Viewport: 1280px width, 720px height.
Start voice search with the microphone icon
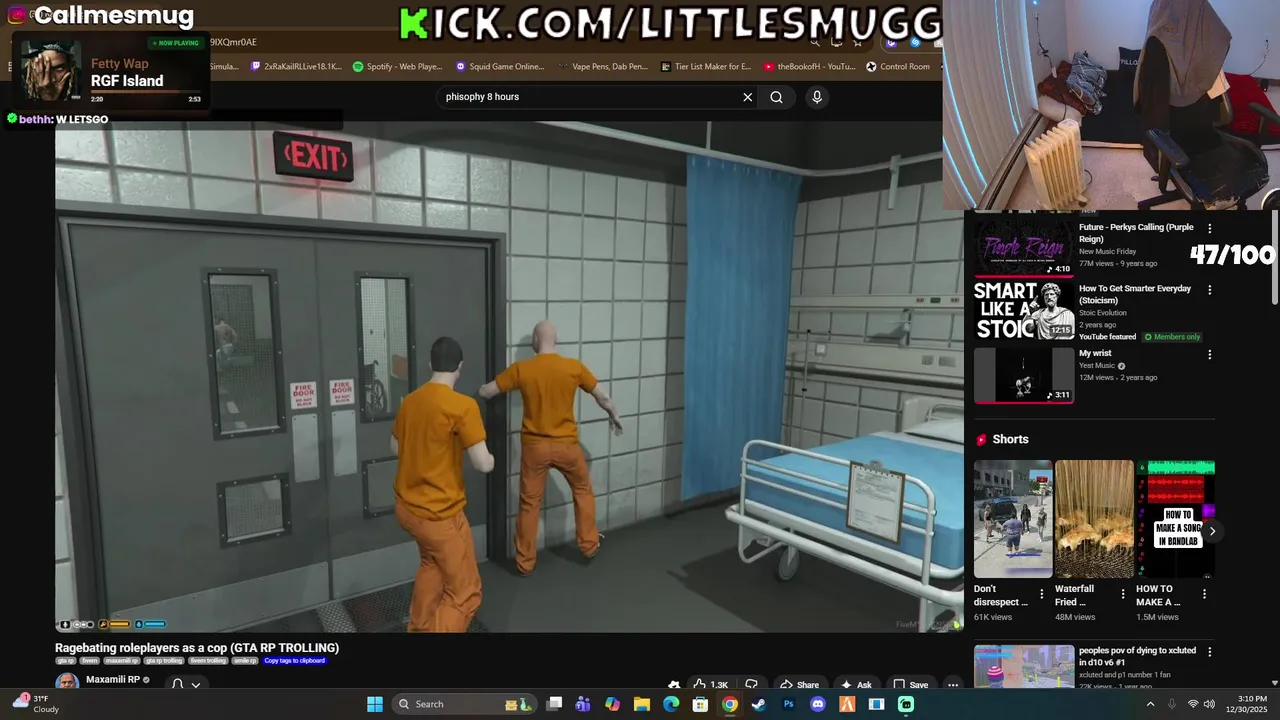point(817,97)
